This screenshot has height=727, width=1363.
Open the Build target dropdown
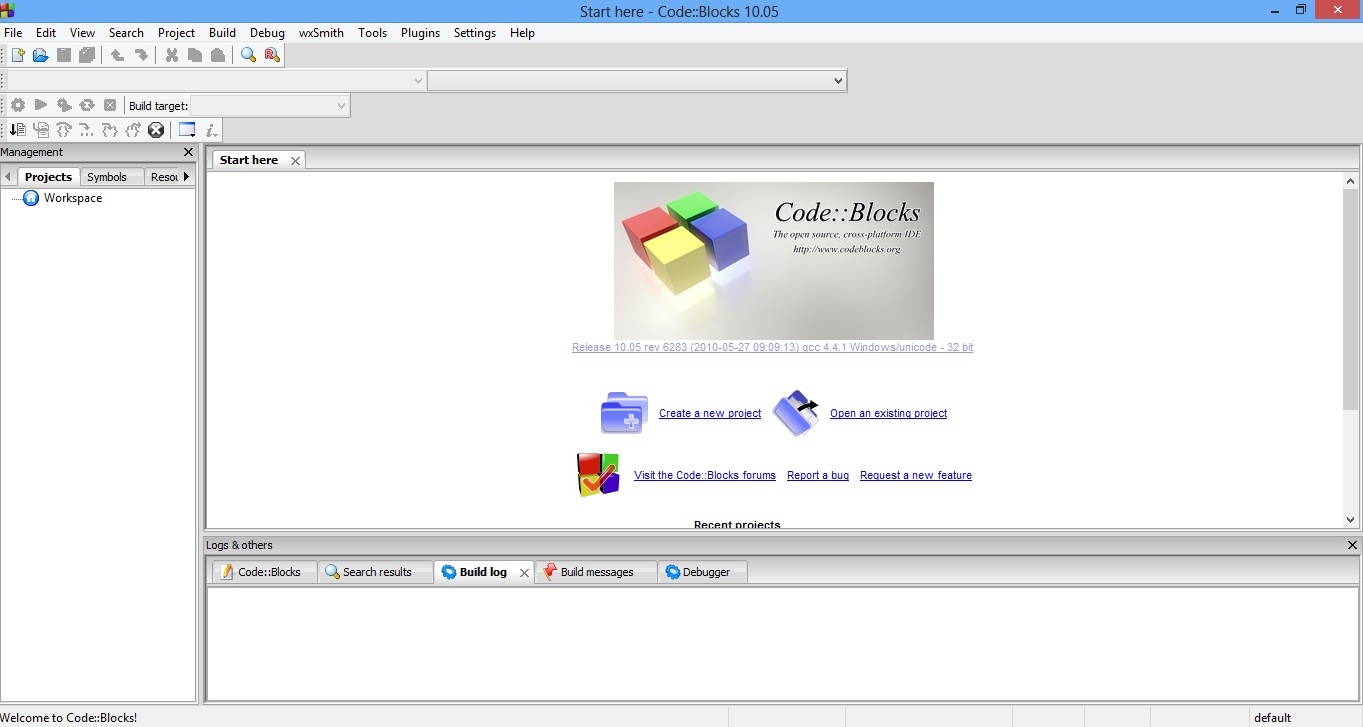coord(269,105)
